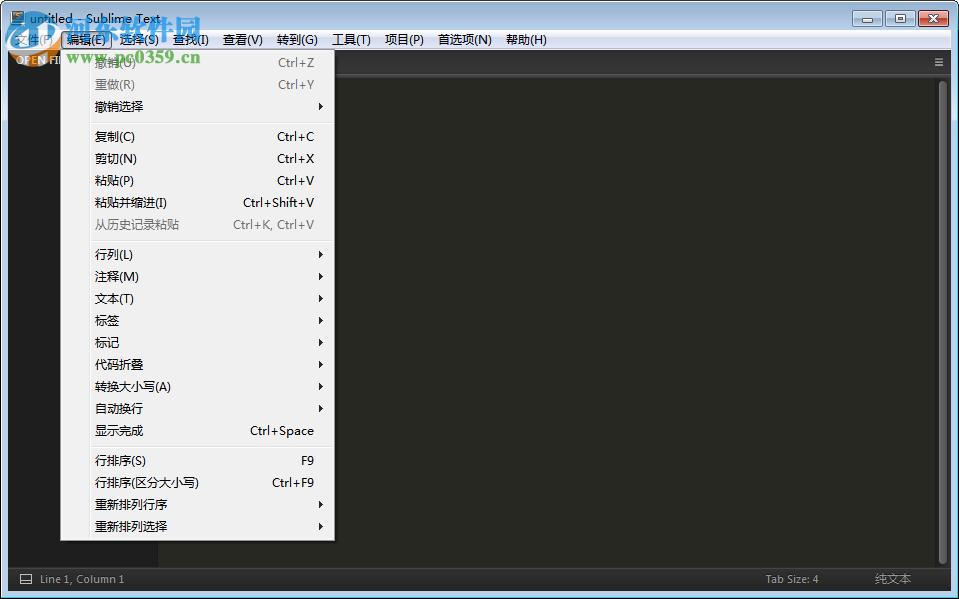
Task: Open the 工具 menu
Action: click(352, 39)
